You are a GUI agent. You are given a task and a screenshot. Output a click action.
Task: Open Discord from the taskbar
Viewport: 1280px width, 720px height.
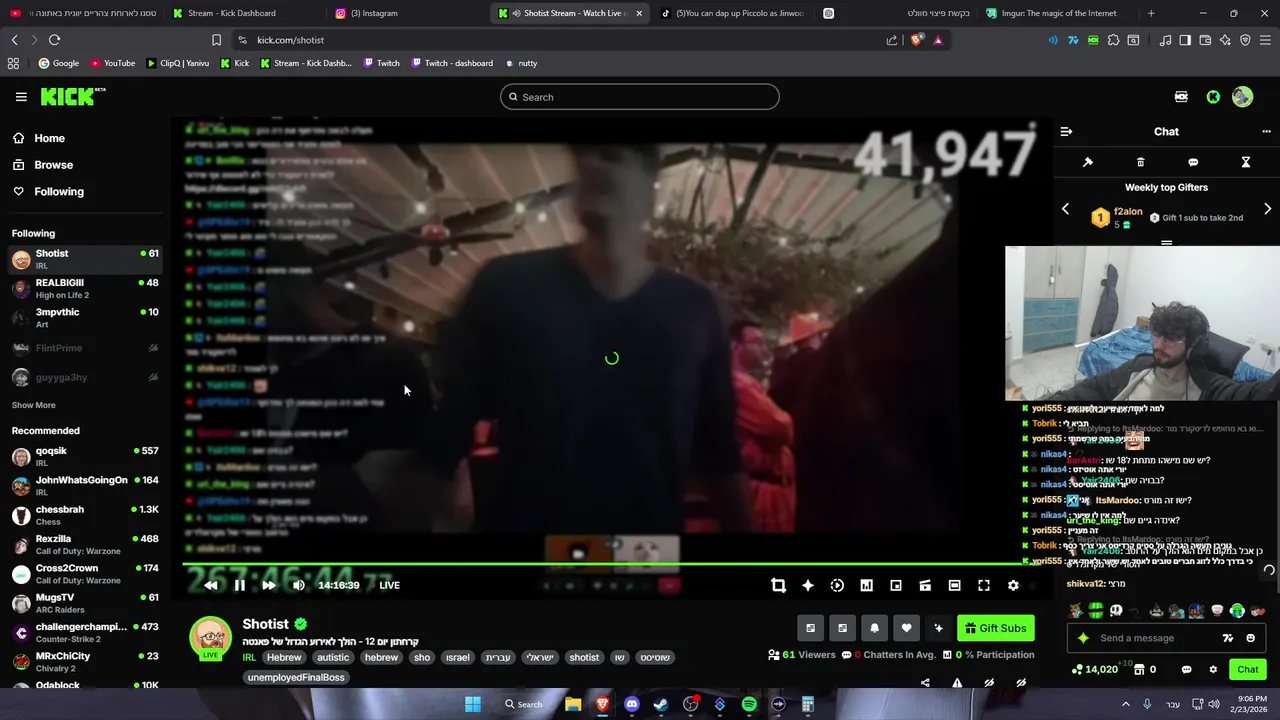click(631, 704)
